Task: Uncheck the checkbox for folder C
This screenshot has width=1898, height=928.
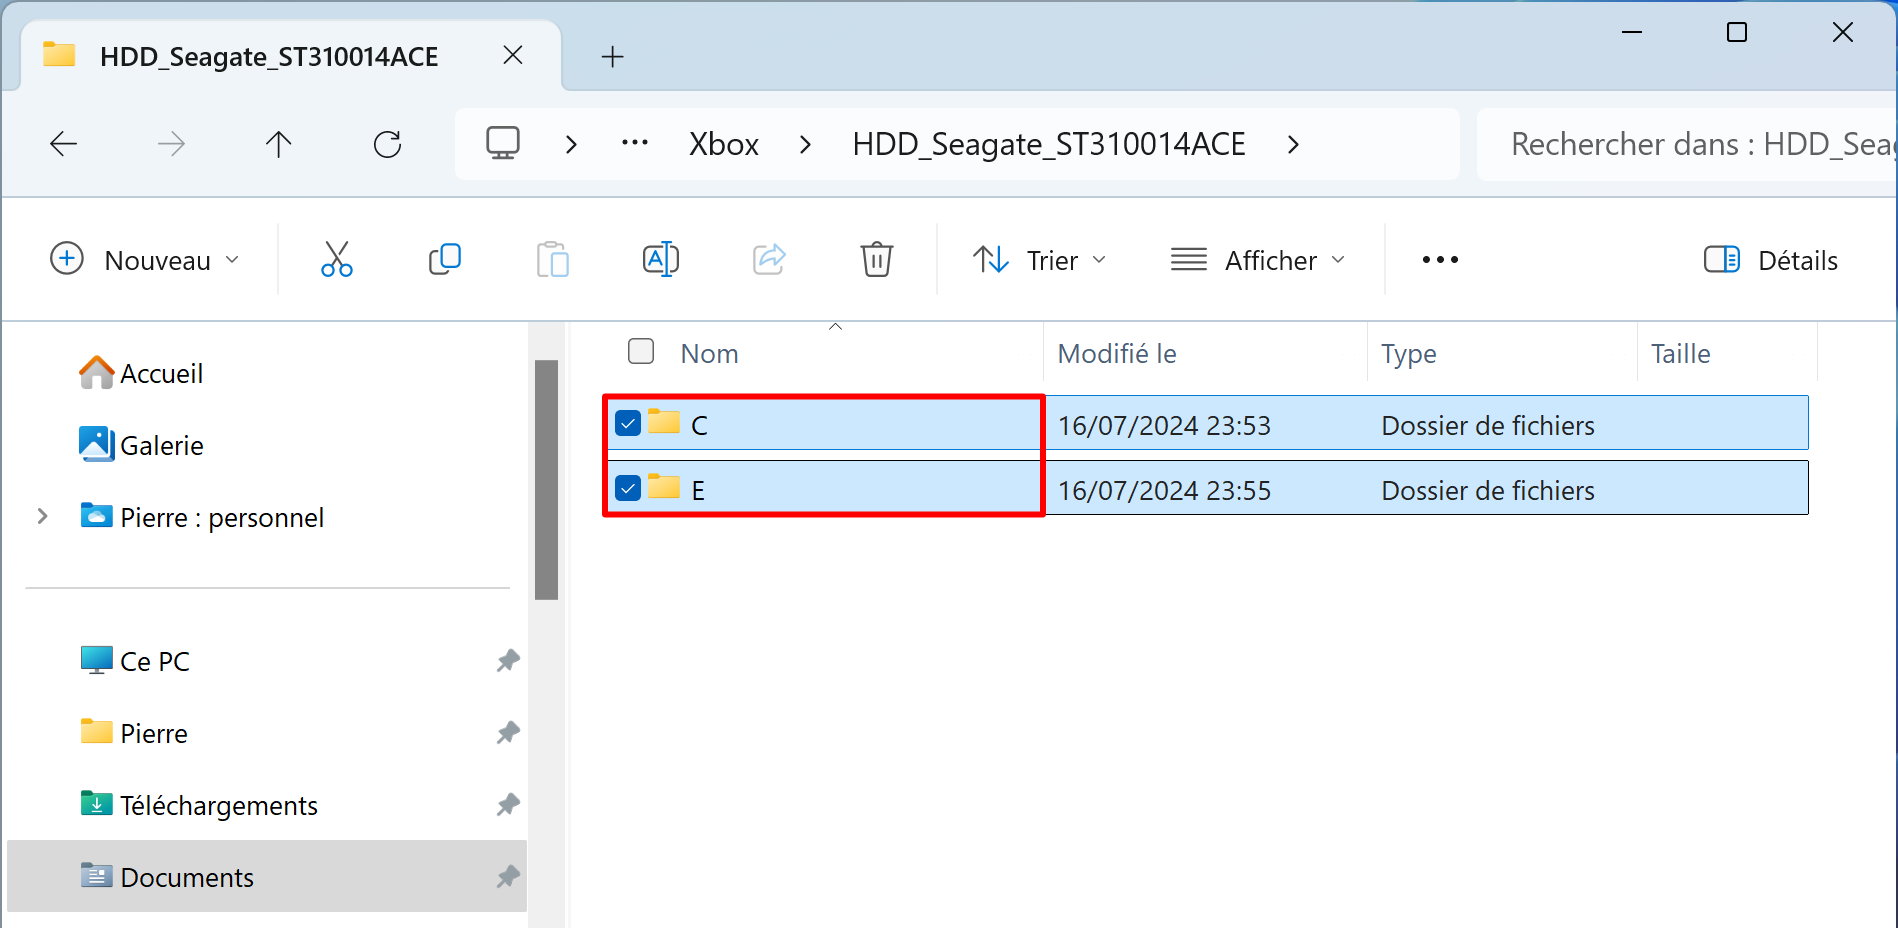Action: (628, 423)
